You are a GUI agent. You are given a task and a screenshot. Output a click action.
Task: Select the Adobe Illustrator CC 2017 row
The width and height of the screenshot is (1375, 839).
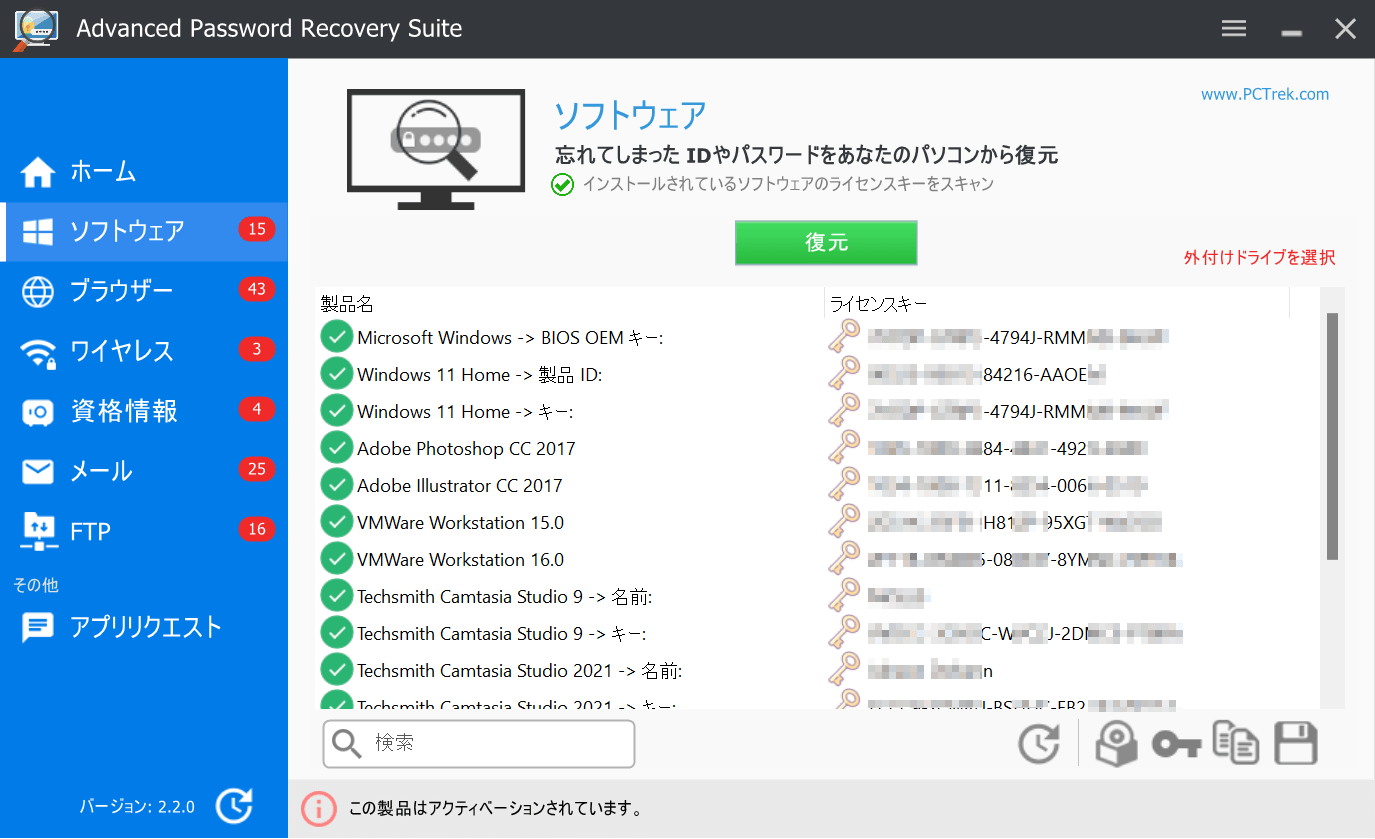point(817,486)
